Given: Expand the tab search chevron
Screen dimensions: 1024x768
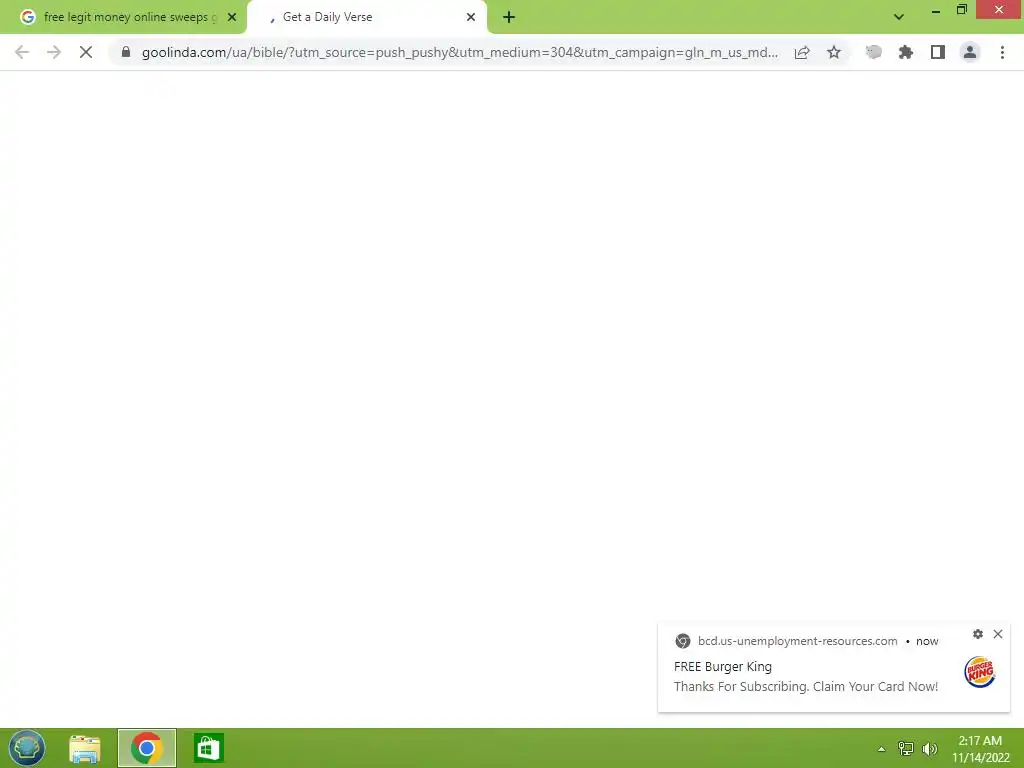Looking at the screenshot, I should point(899,17).
